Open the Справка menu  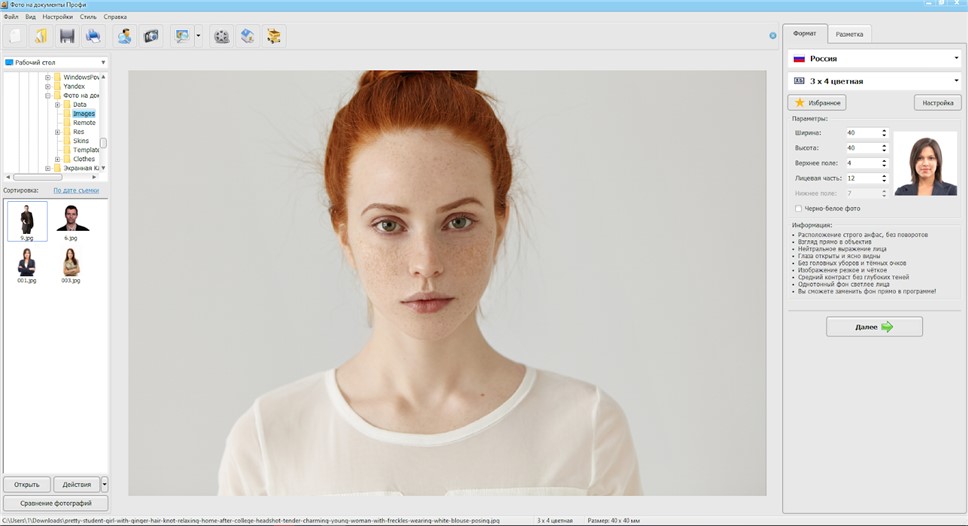(115, 17)
